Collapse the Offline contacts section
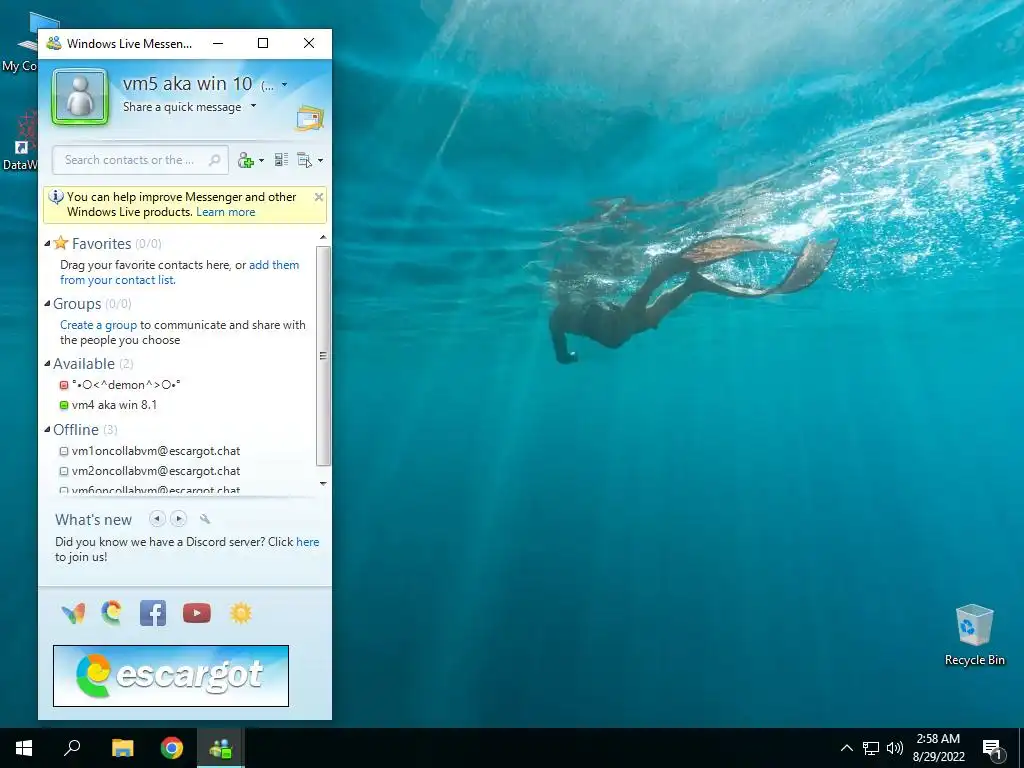Viewport: 1024px width, 768px height. pos(47,430)
